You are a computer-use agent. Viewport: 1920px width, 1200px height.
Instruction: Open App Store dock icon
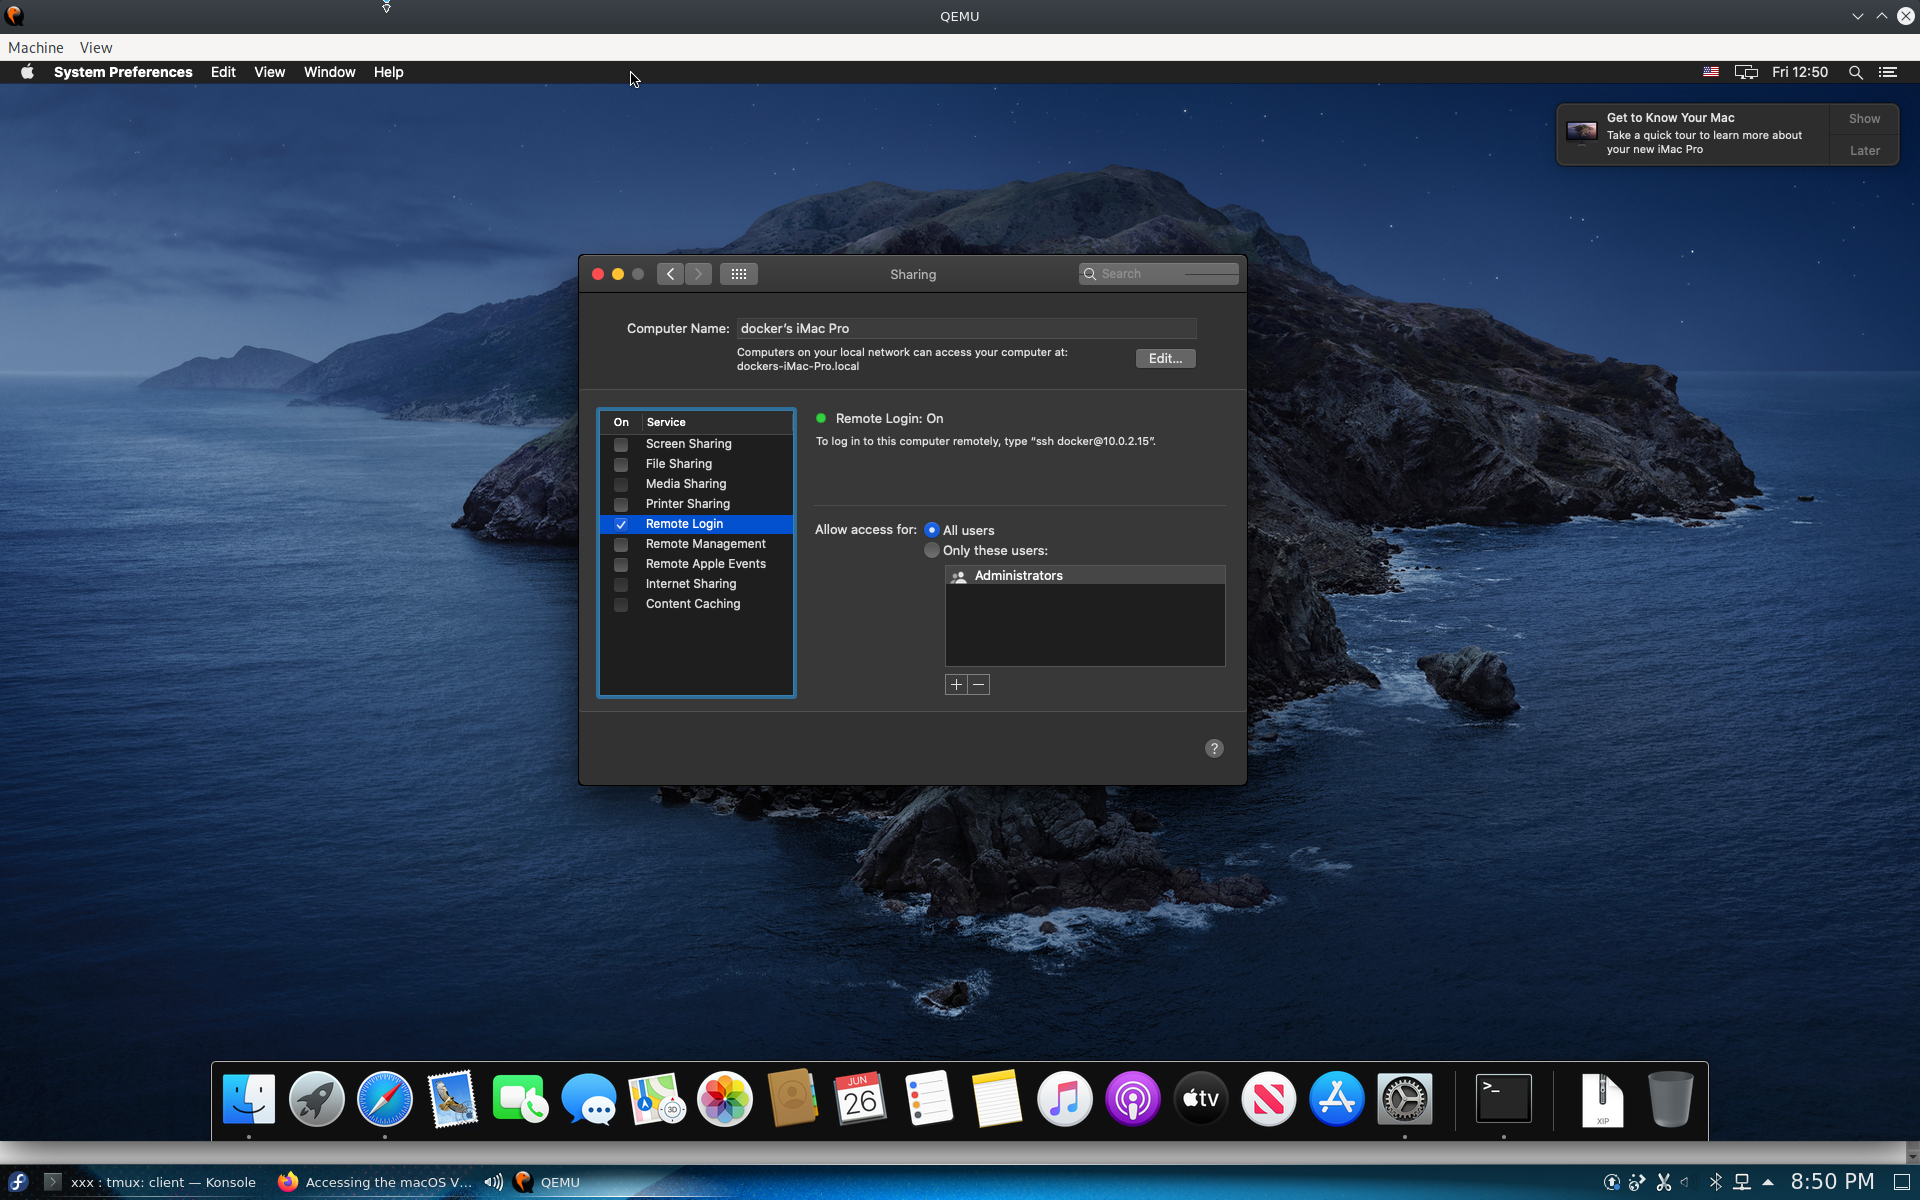tap(1336, 1099)
